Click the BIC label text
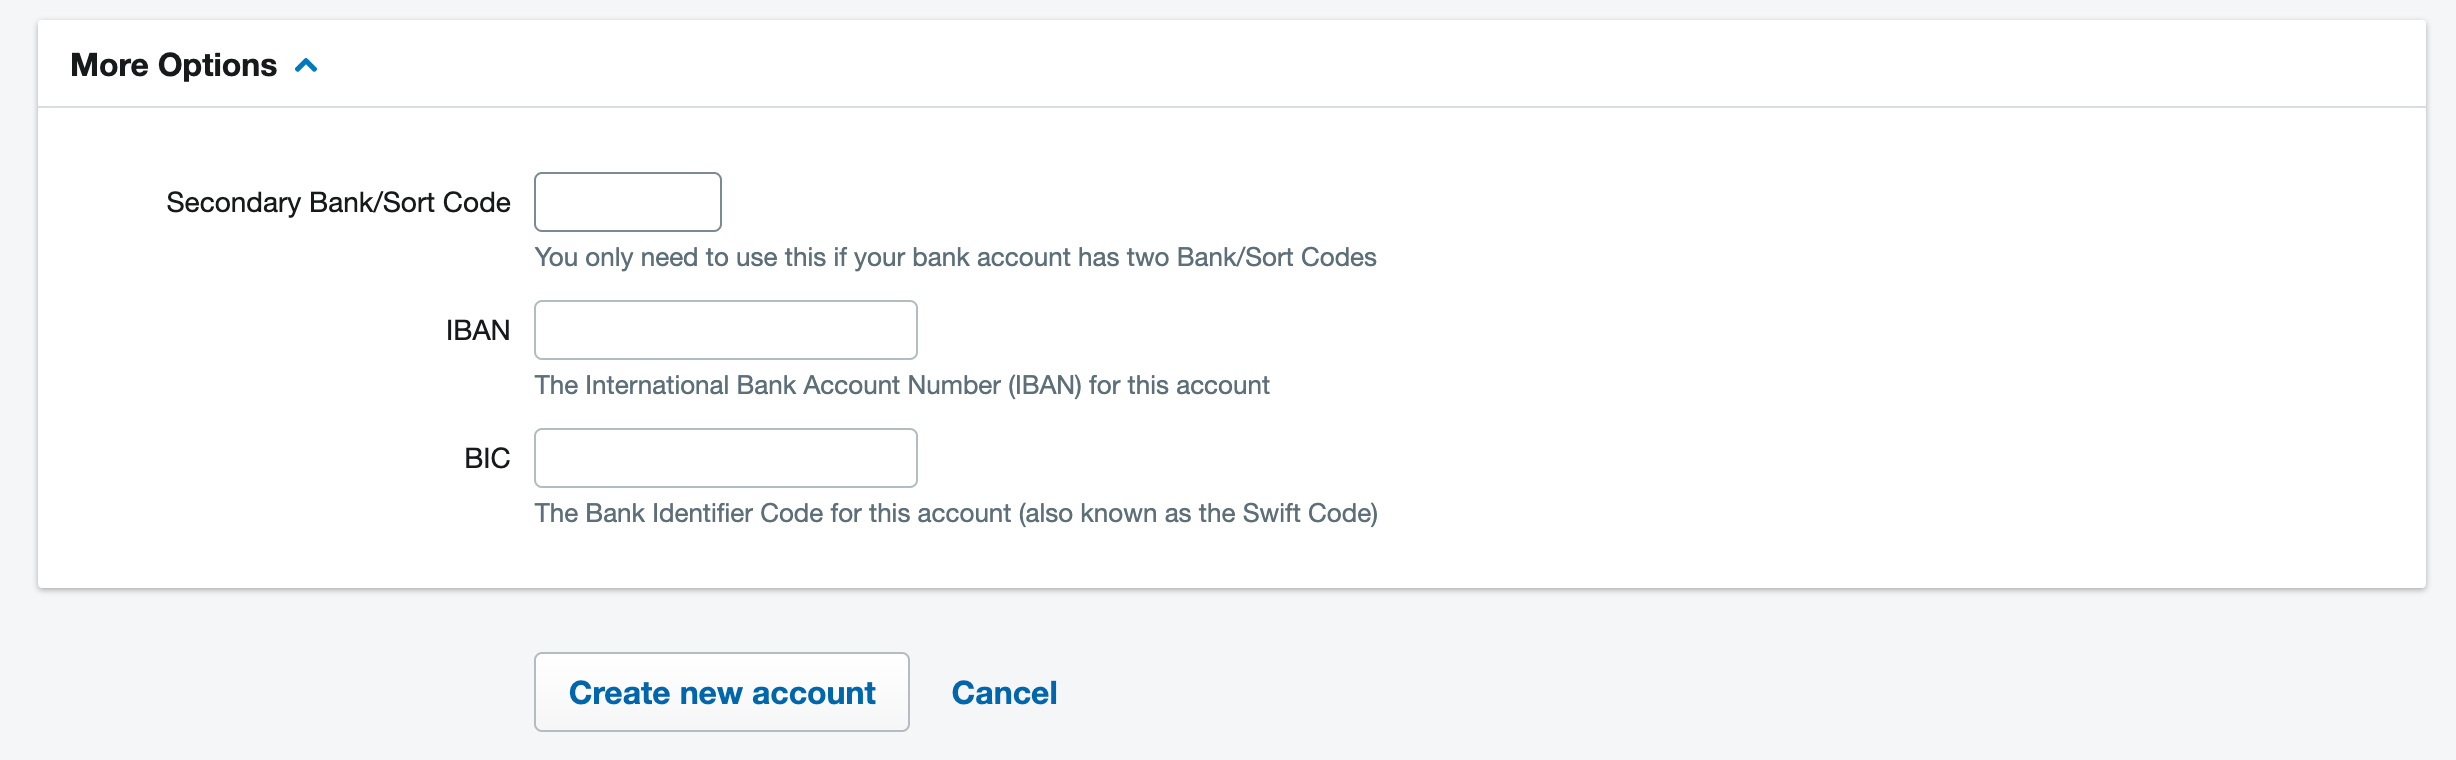The height and width of the screenshot is (760, 2456). 487,457
